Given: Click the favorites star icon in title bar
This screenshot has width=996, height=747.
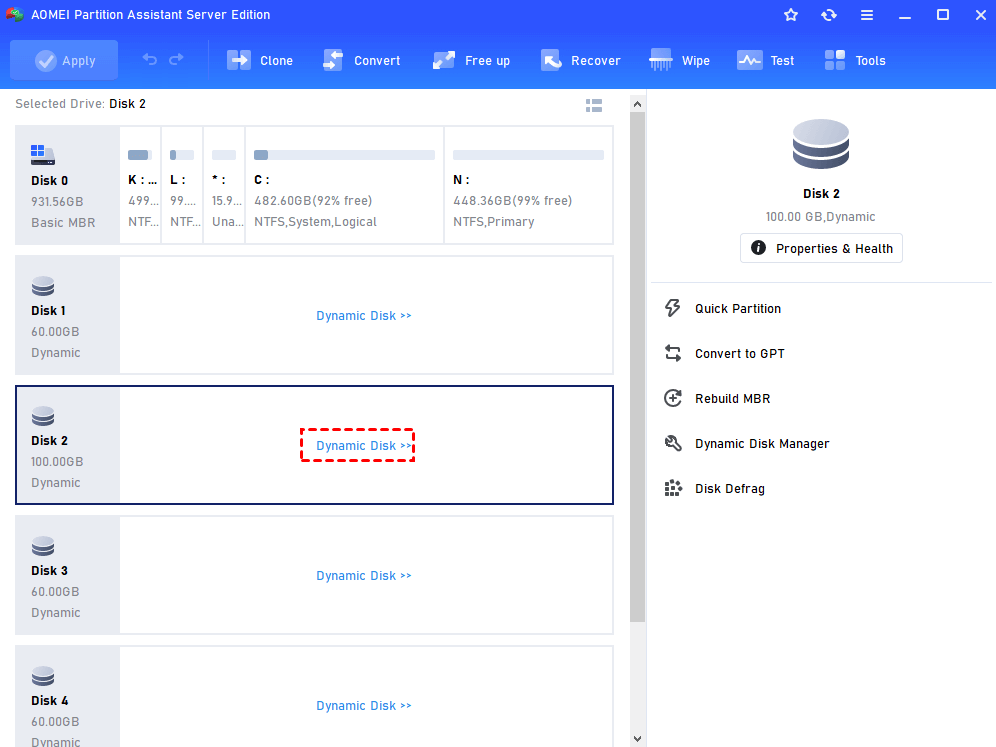Looking at the screenshot, I should pyautogui.click(x=791, y=15).
